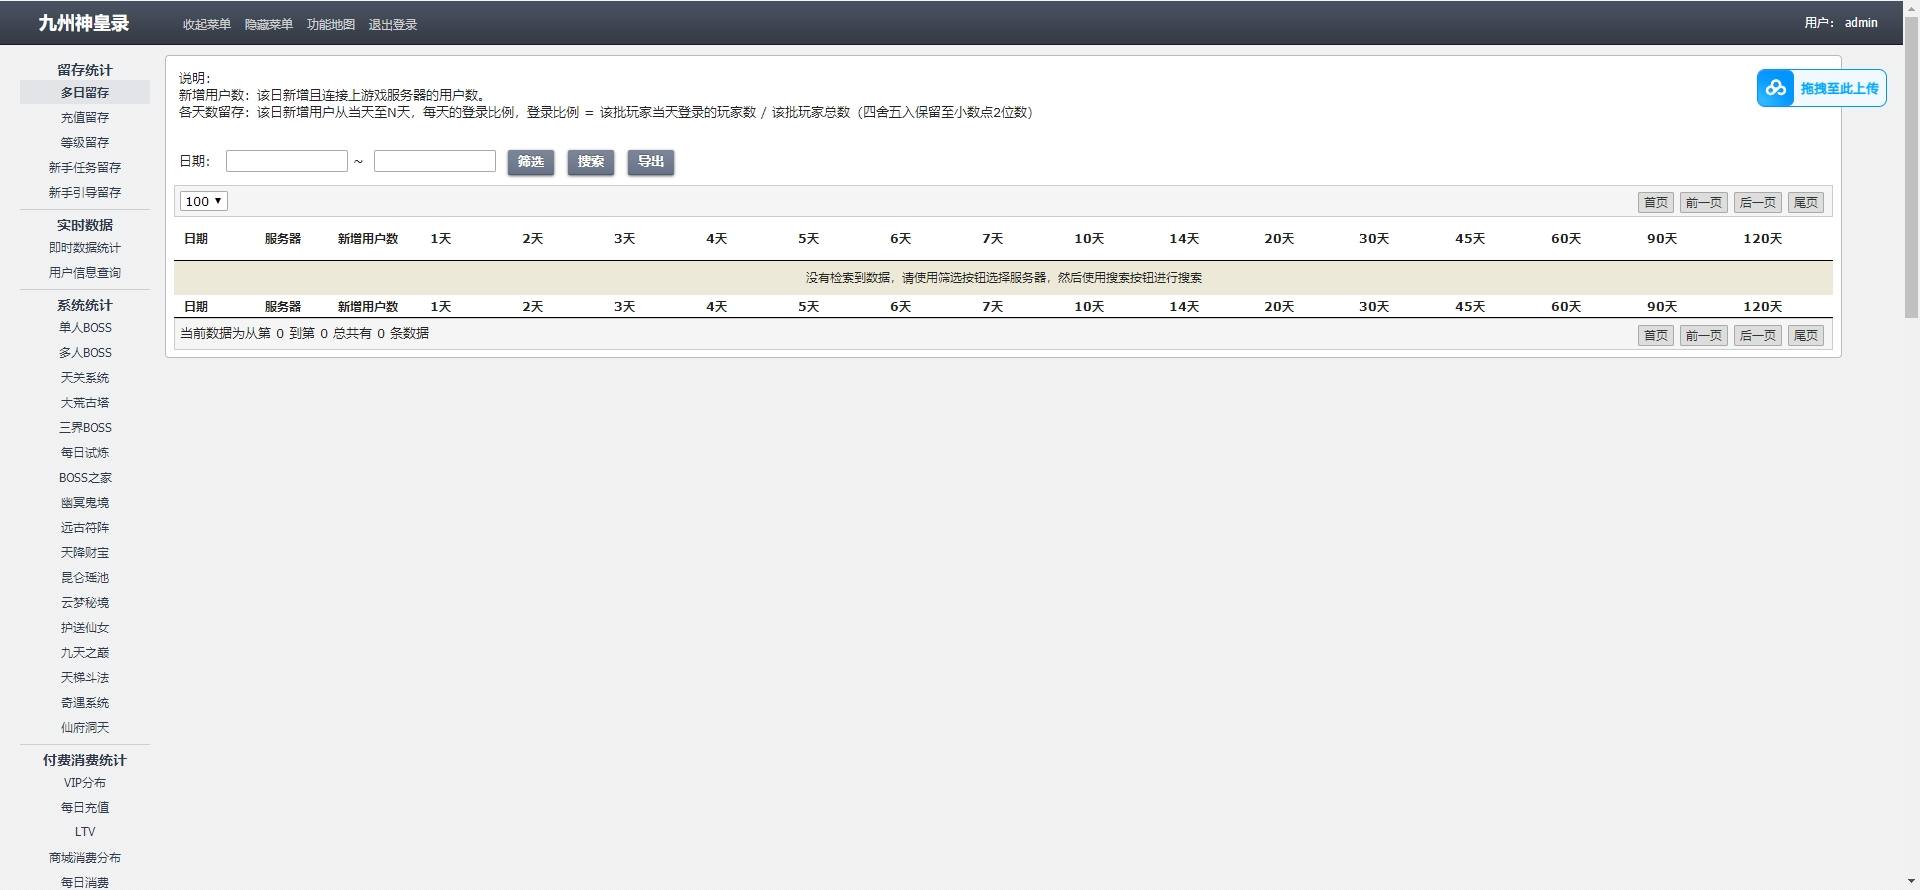Click 尾页 in bottom pagination
Image resolution: width=1920 pixels, height=890 pixels.
[1805, 335]
